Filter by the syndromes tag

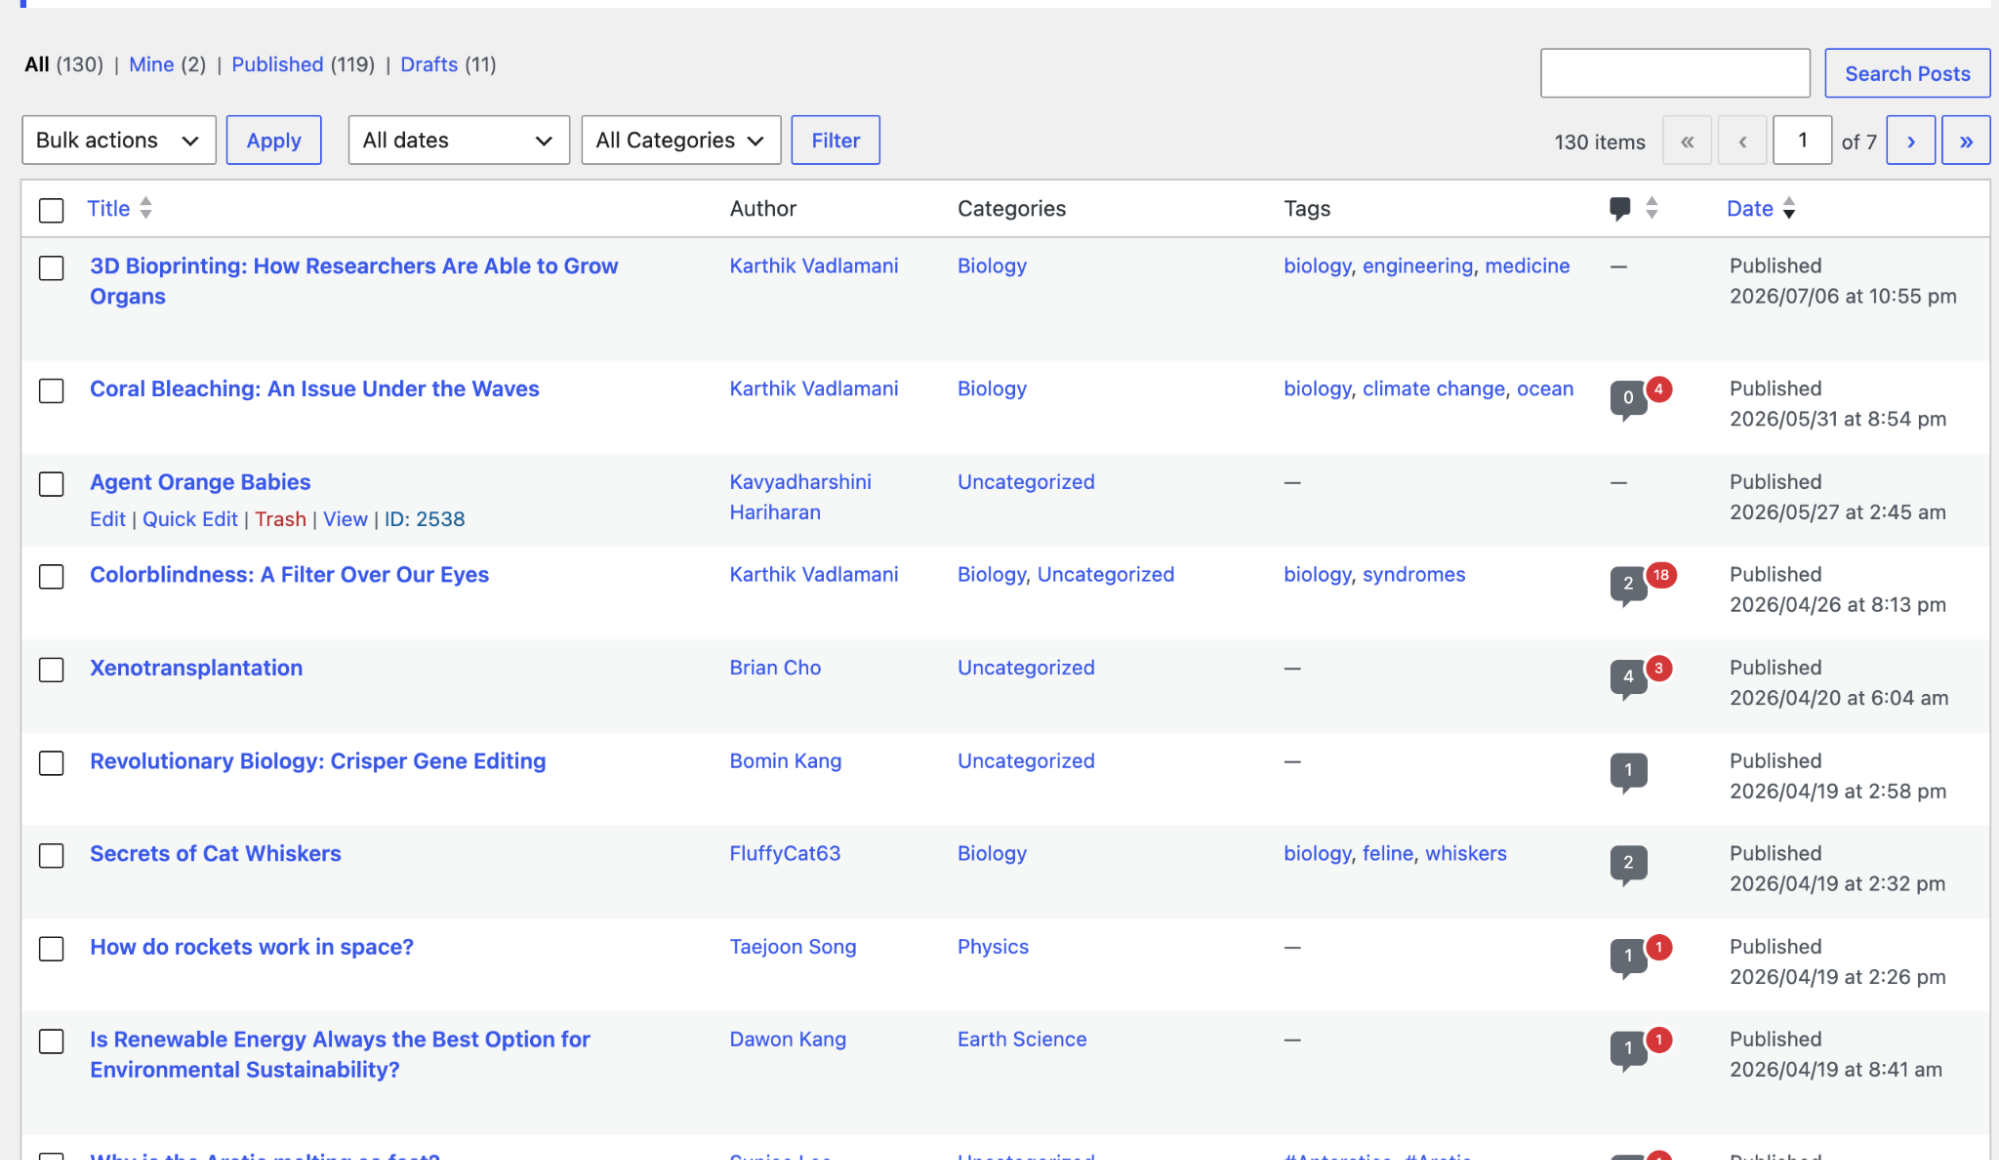click(1414, 574)
